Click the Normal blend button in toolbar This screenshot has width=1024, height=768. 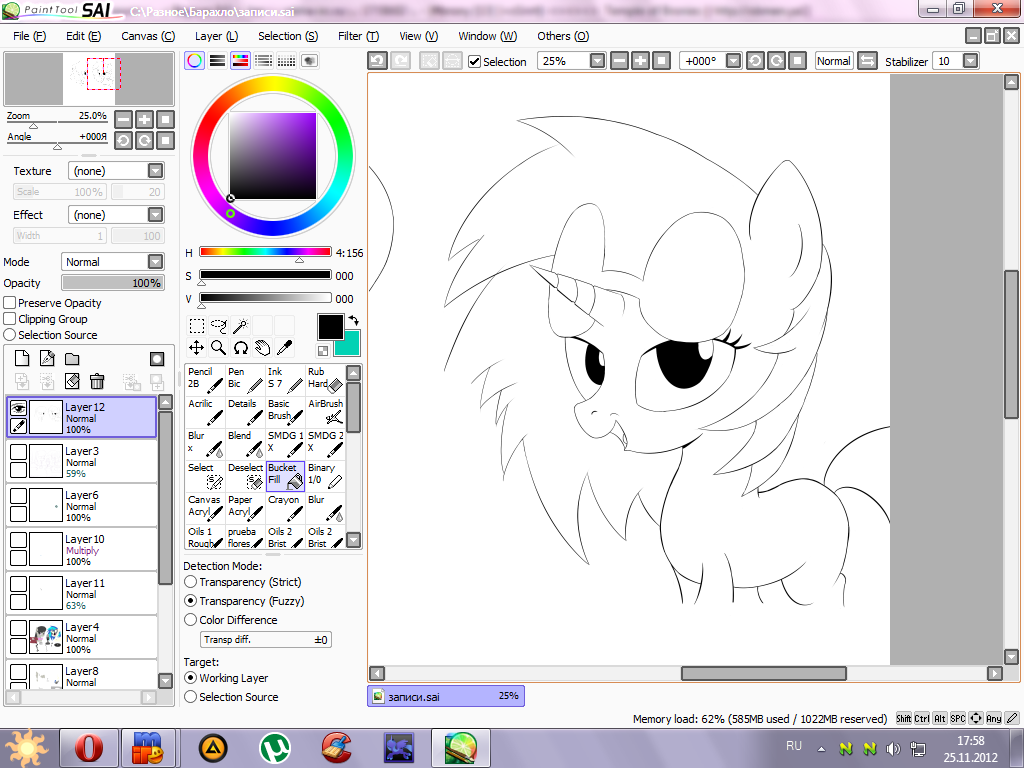coord(834,61)
